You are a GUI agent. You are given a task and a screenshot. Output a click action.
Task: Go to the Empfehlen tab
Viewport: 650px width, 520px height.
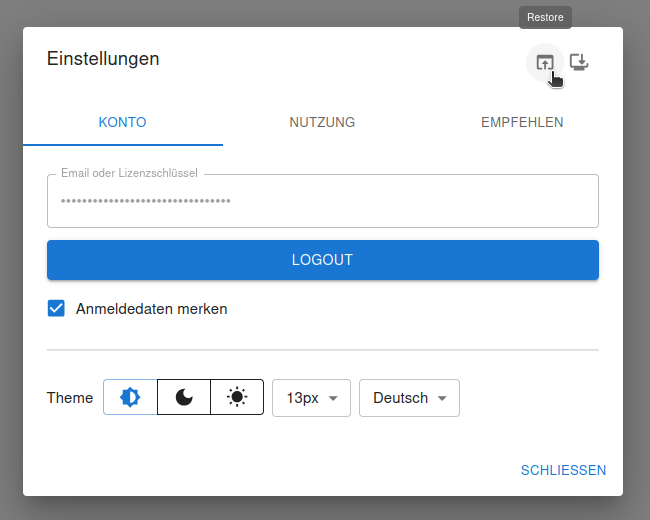(522, 123)
